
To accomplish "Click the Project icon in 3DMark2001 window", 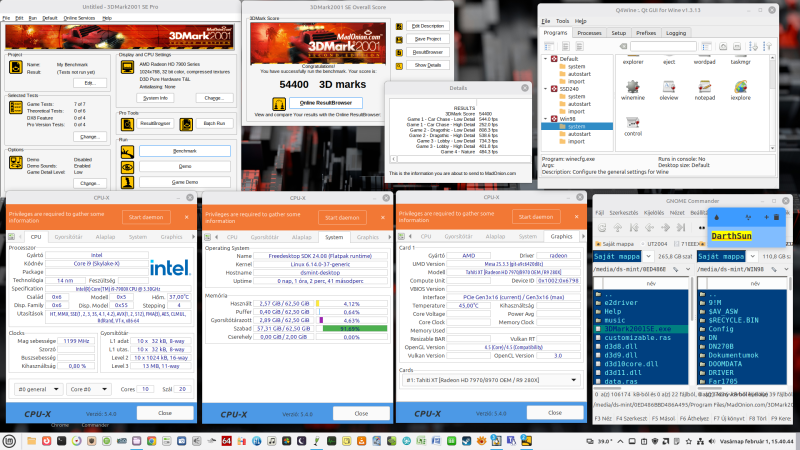I will pos(16,67).
